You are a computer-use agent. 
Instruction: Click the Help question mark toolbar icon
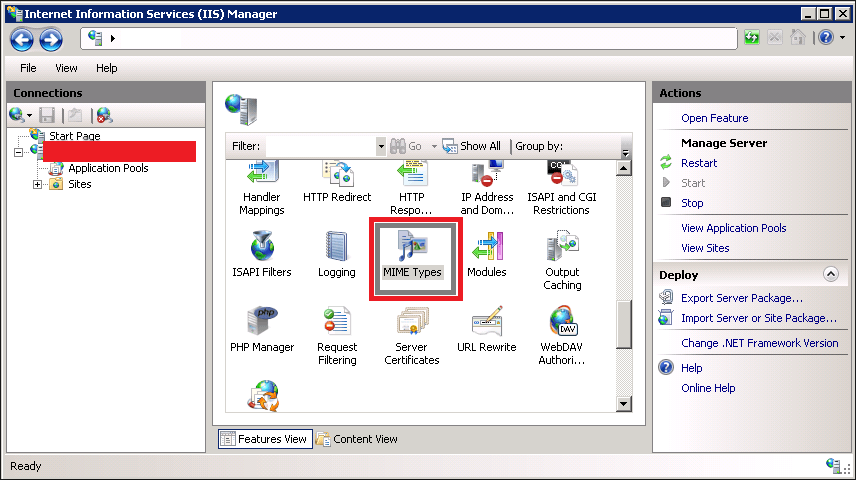click(x=826, y=38)
